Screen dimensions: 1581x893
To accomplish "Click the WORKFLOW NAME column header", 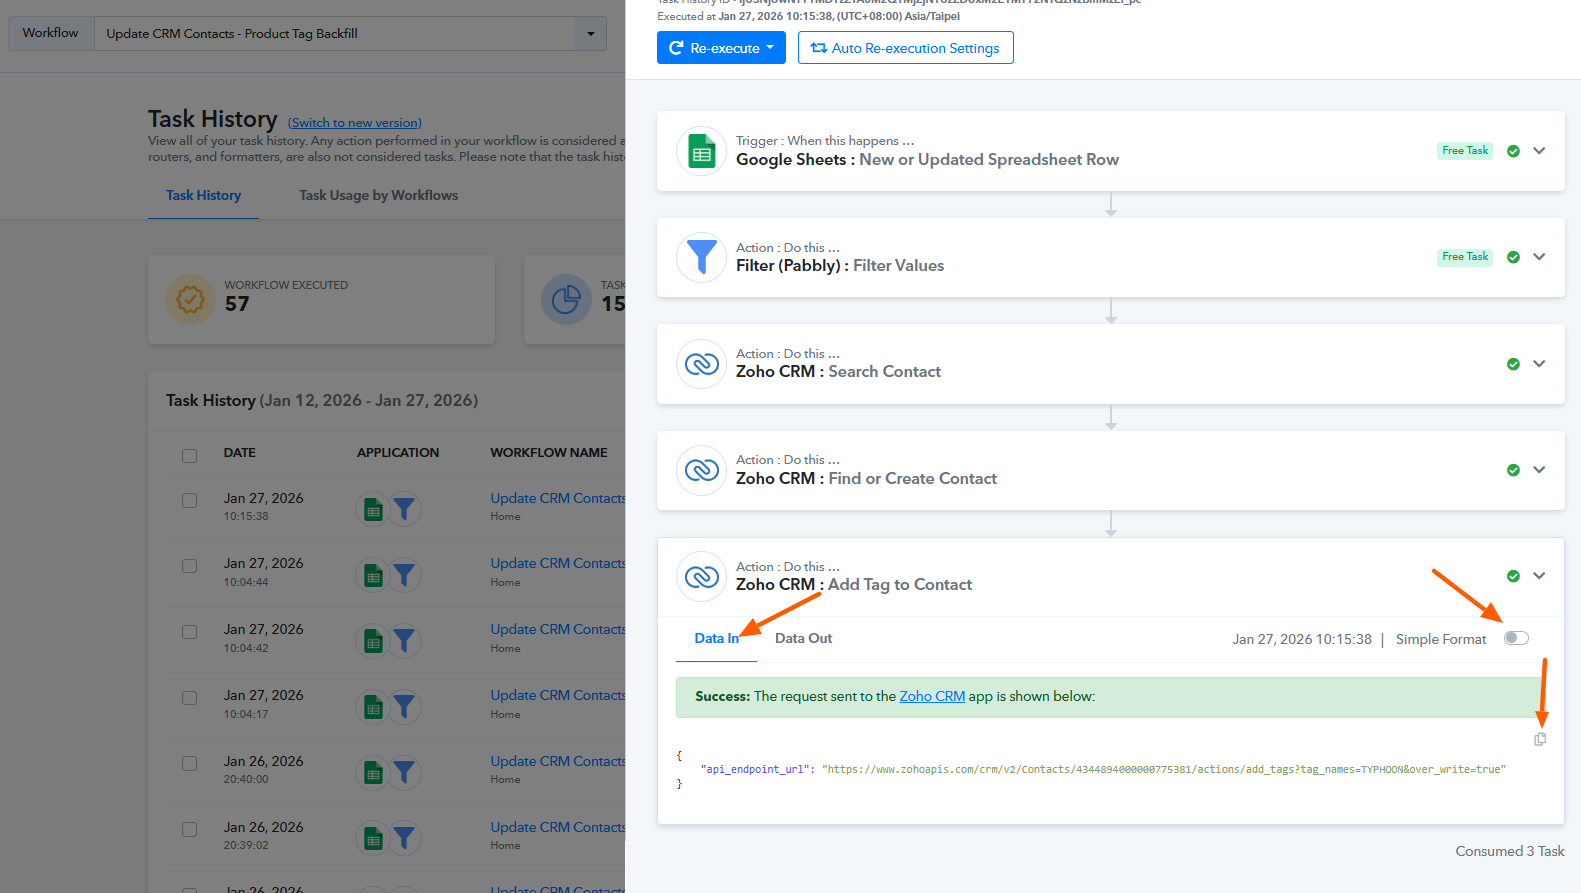I will coord(549,453).
